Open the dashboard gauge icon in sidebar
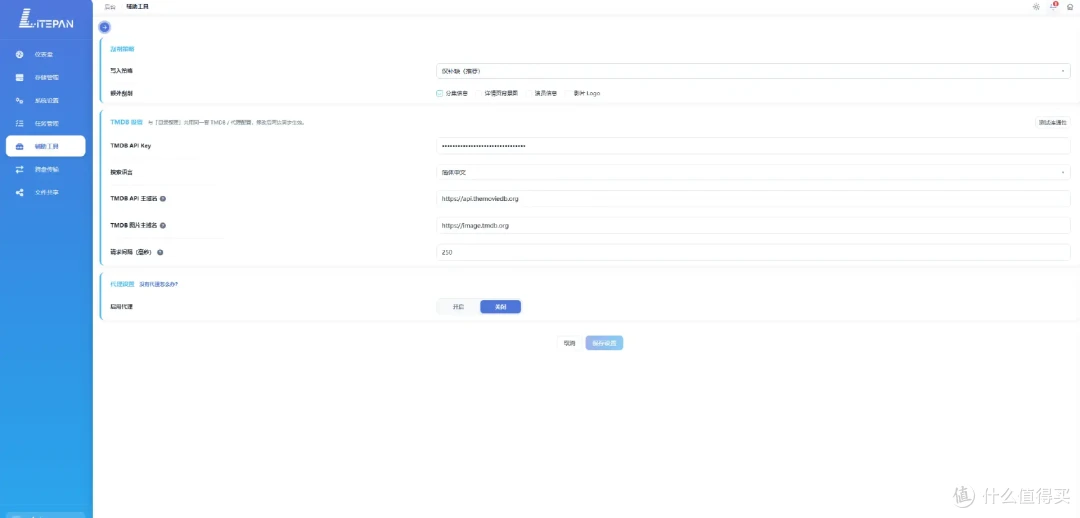Screen dimensions: 1080x518 [19, 54]
